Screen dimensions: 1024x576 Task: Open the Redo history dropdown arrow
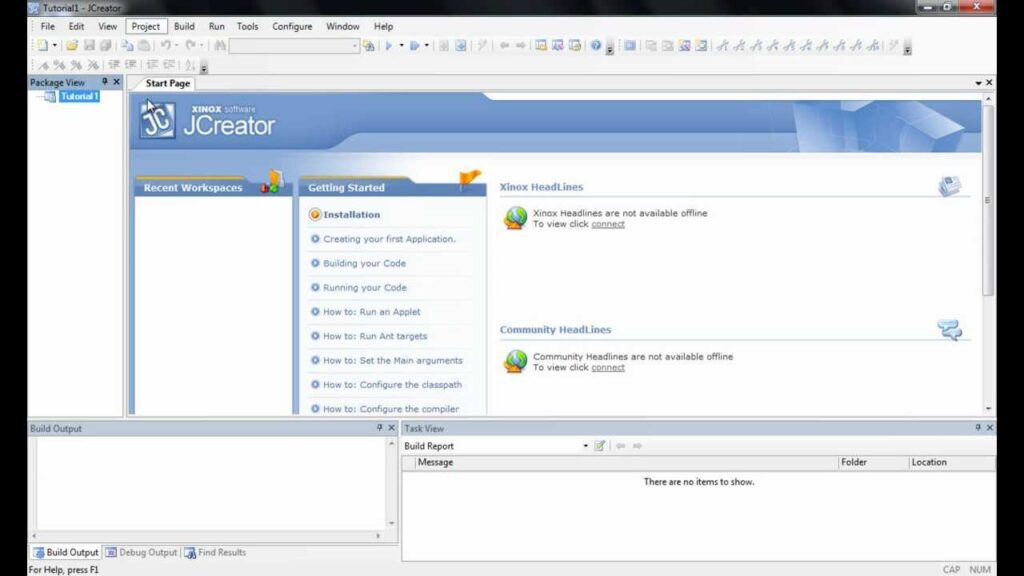(x=201, y=46)
